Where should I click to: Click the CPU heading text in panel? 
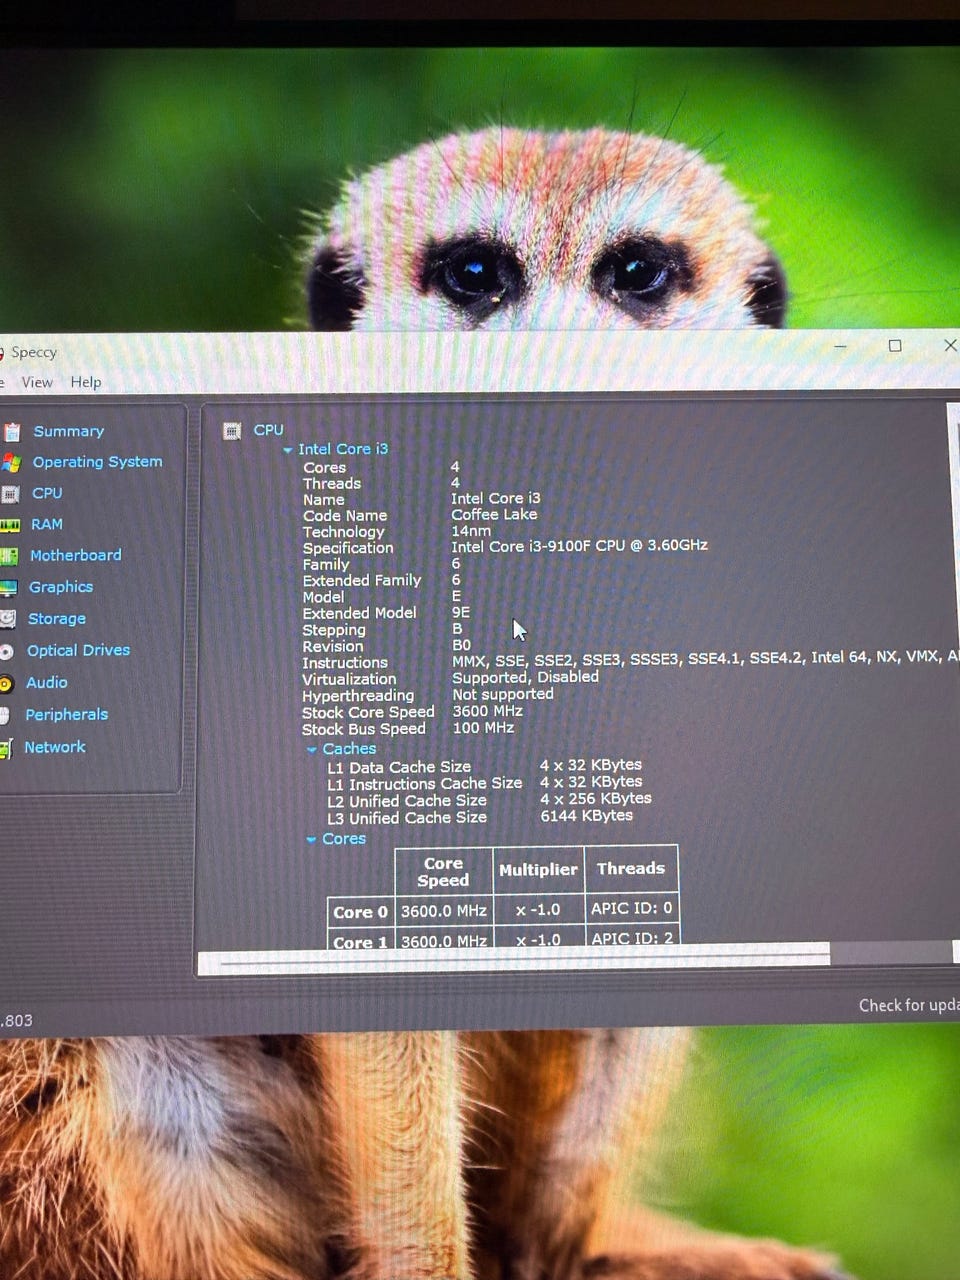point(268,430)
